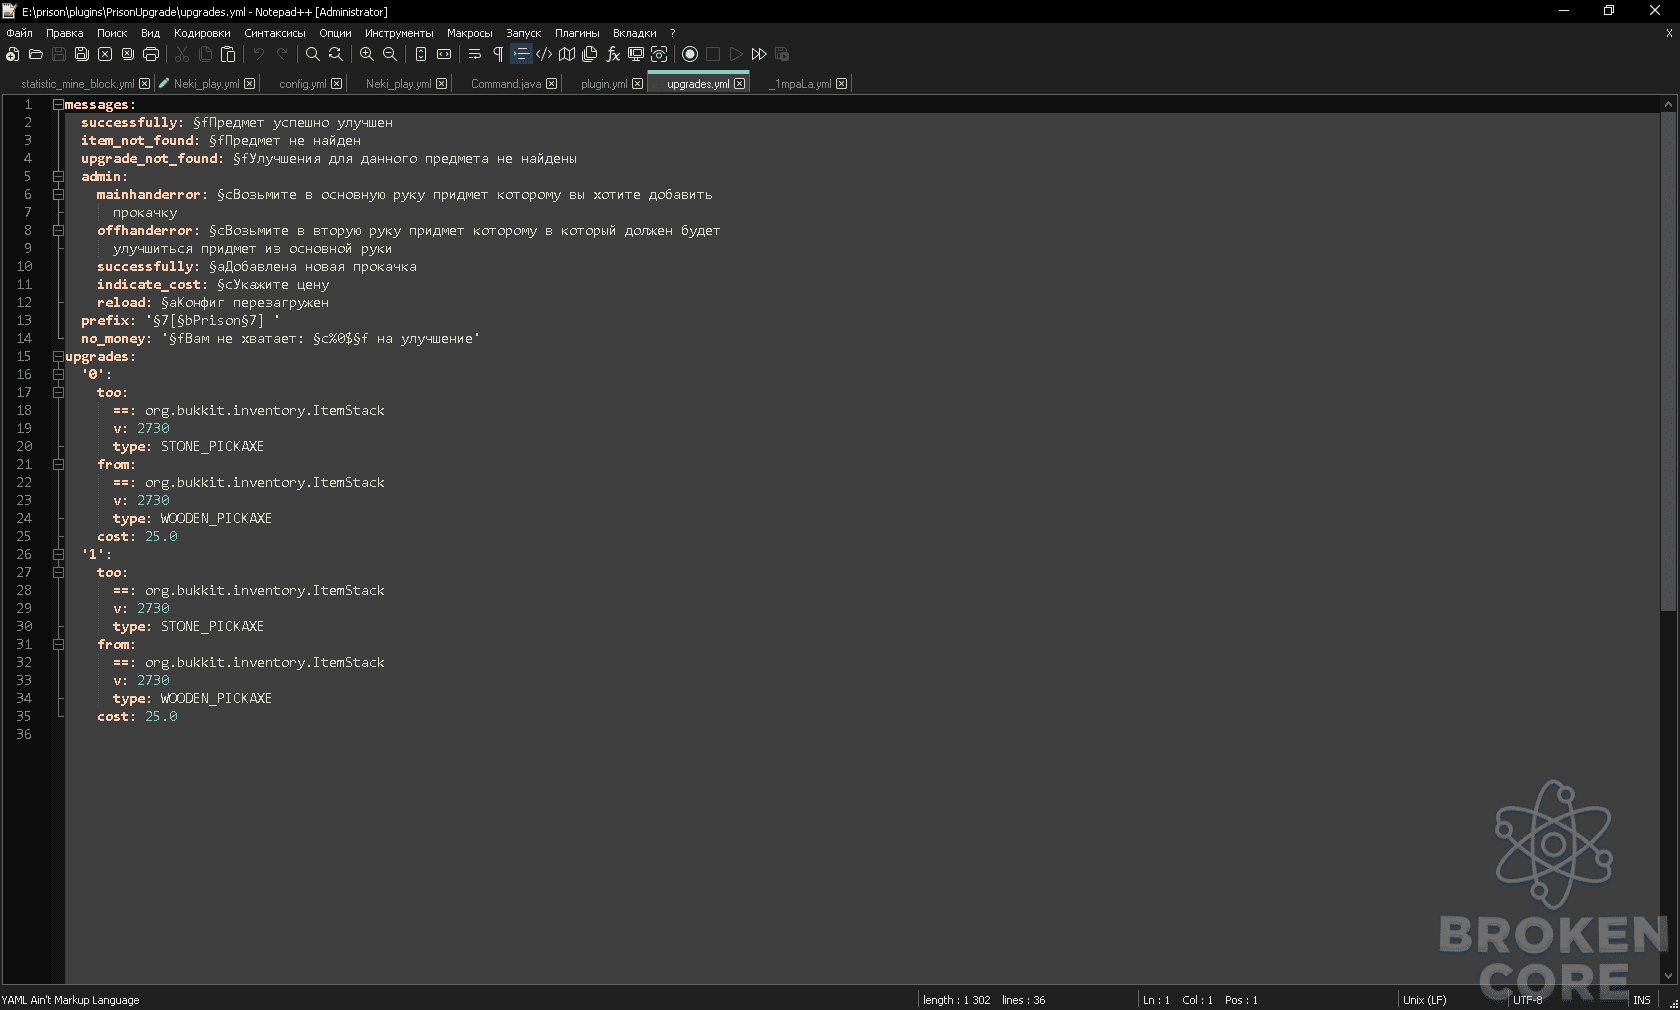Click the Monitoring (tail) eye icon
The width and height of the screenshot is (1680, 1010).
pos(659,54)
